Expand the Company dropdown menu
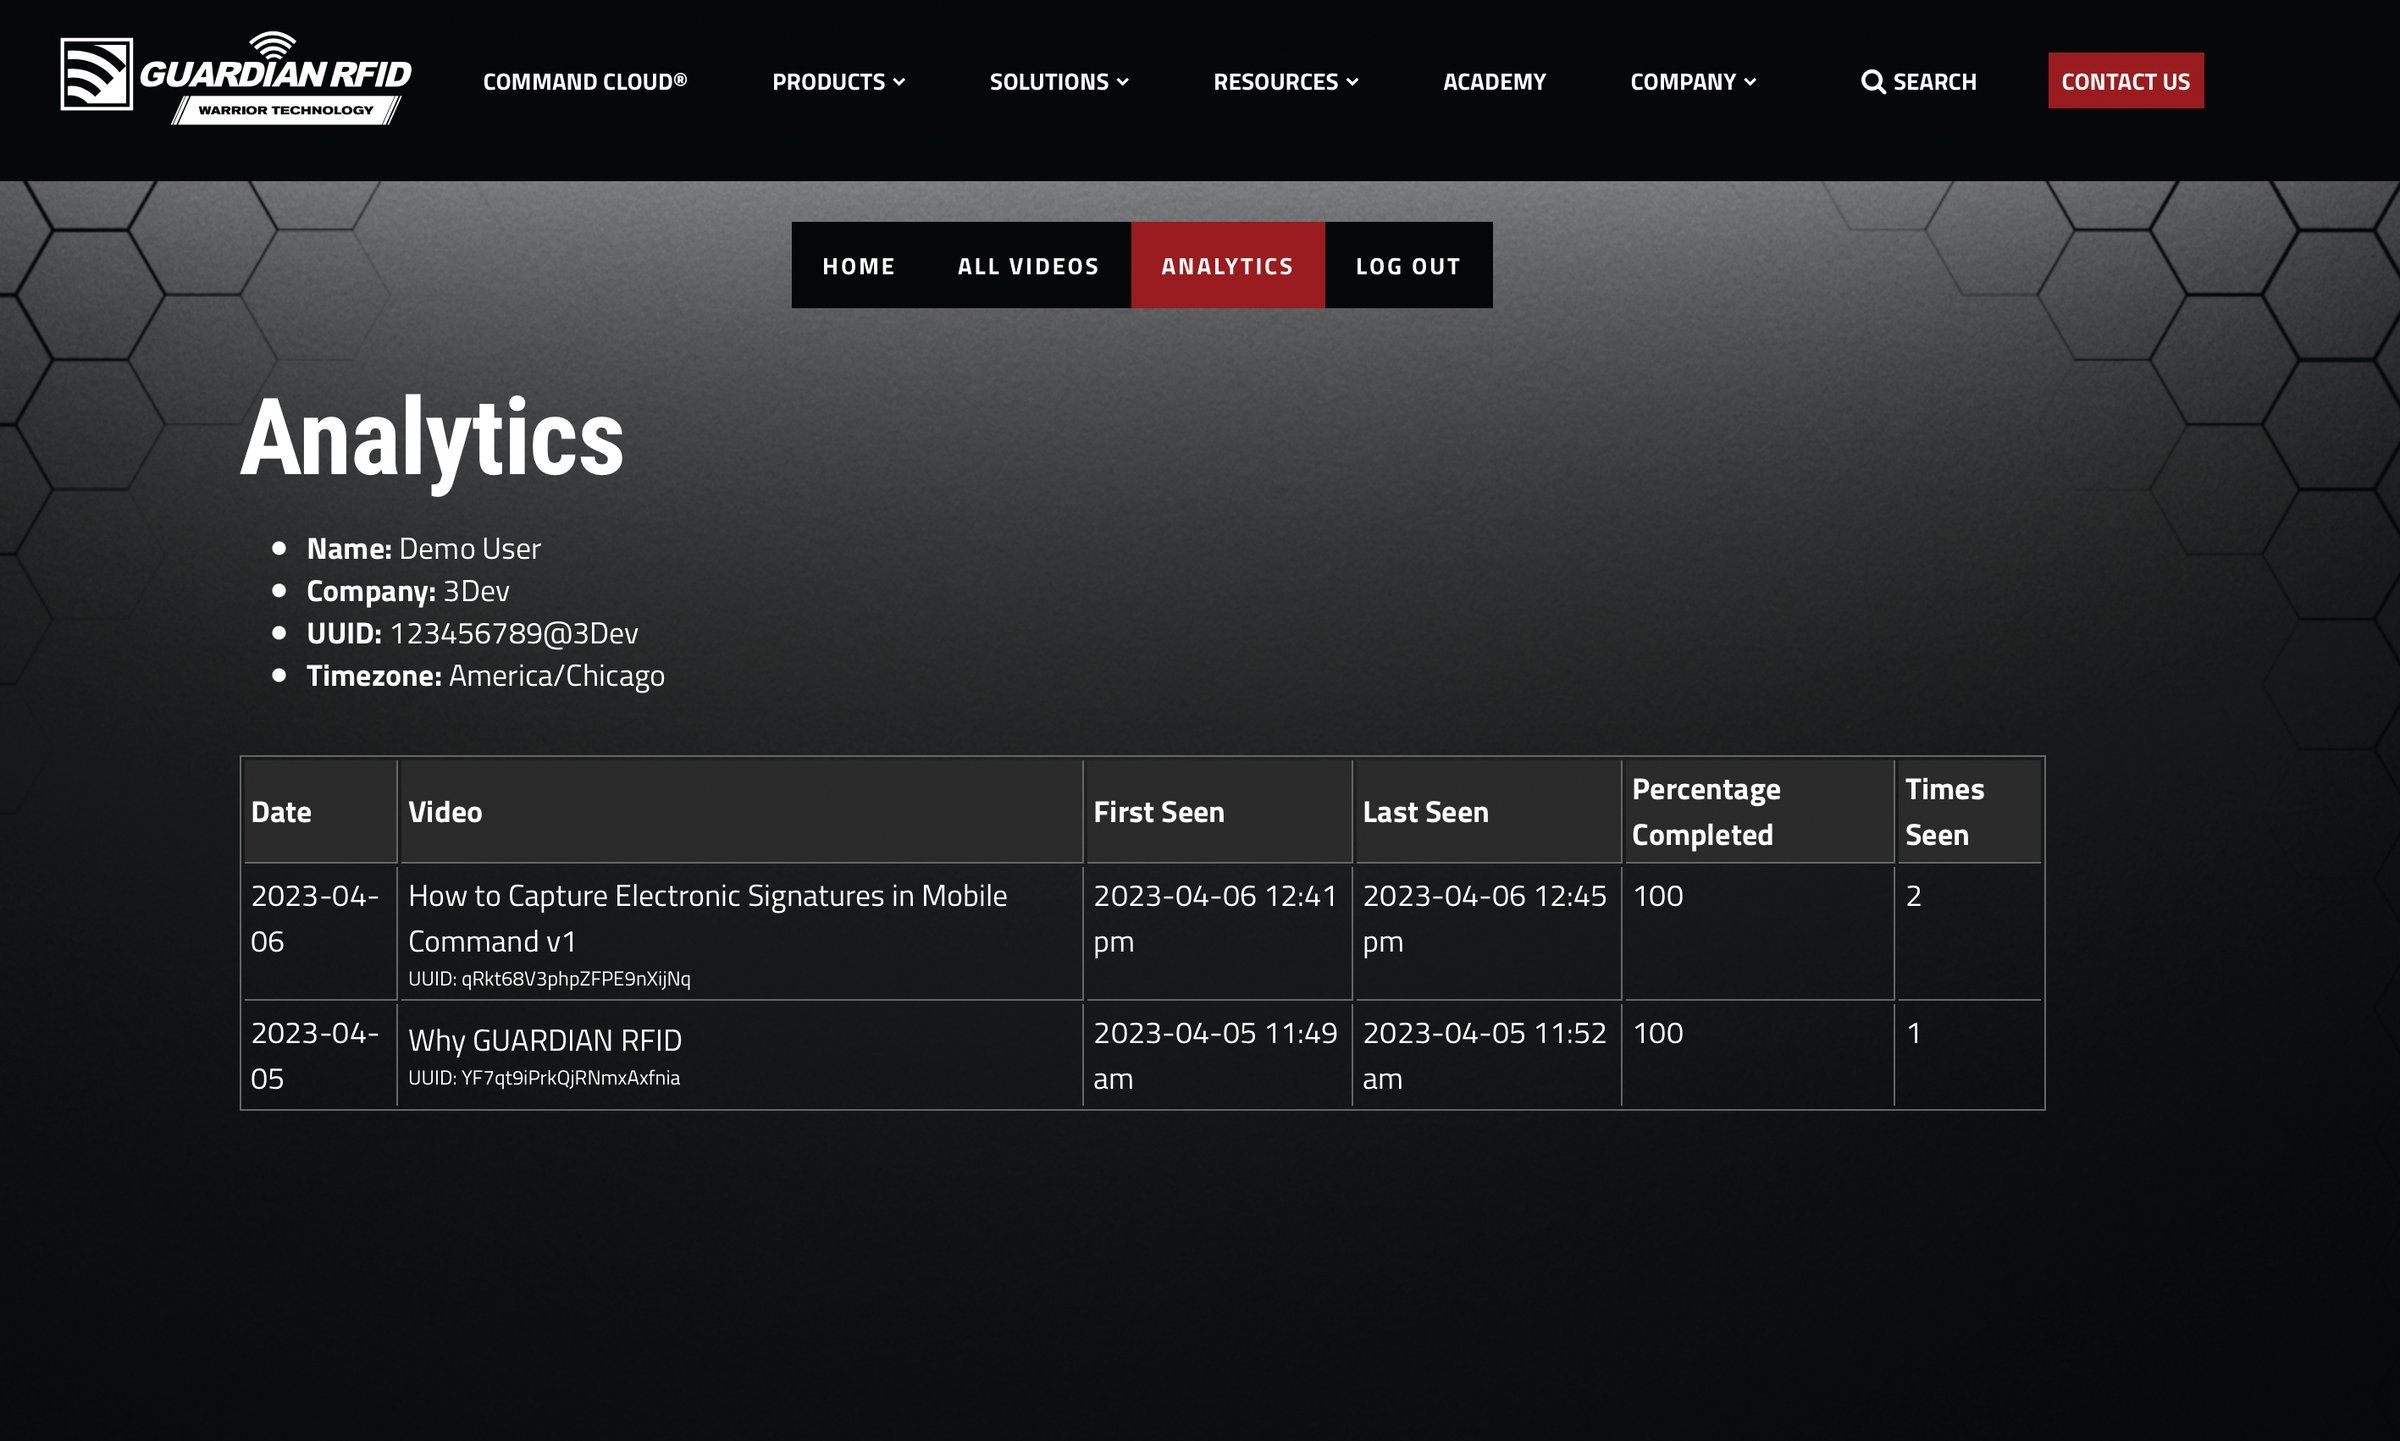 [1693, 81]
